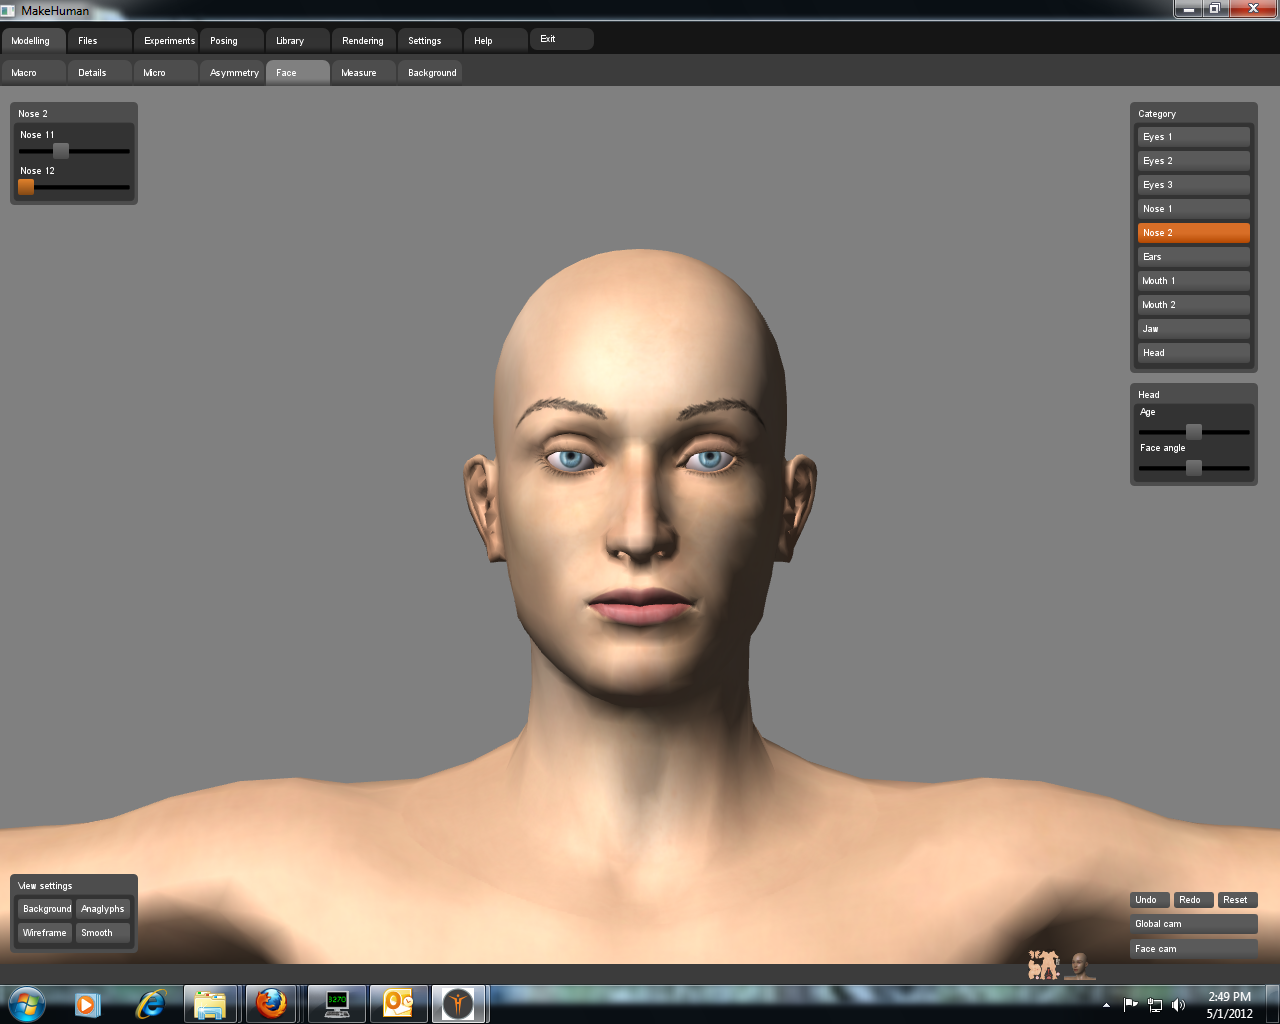Click the Show desktop strip beside the clock
This screenshot has width=1280, height=1024.
coord(1273,1004)
